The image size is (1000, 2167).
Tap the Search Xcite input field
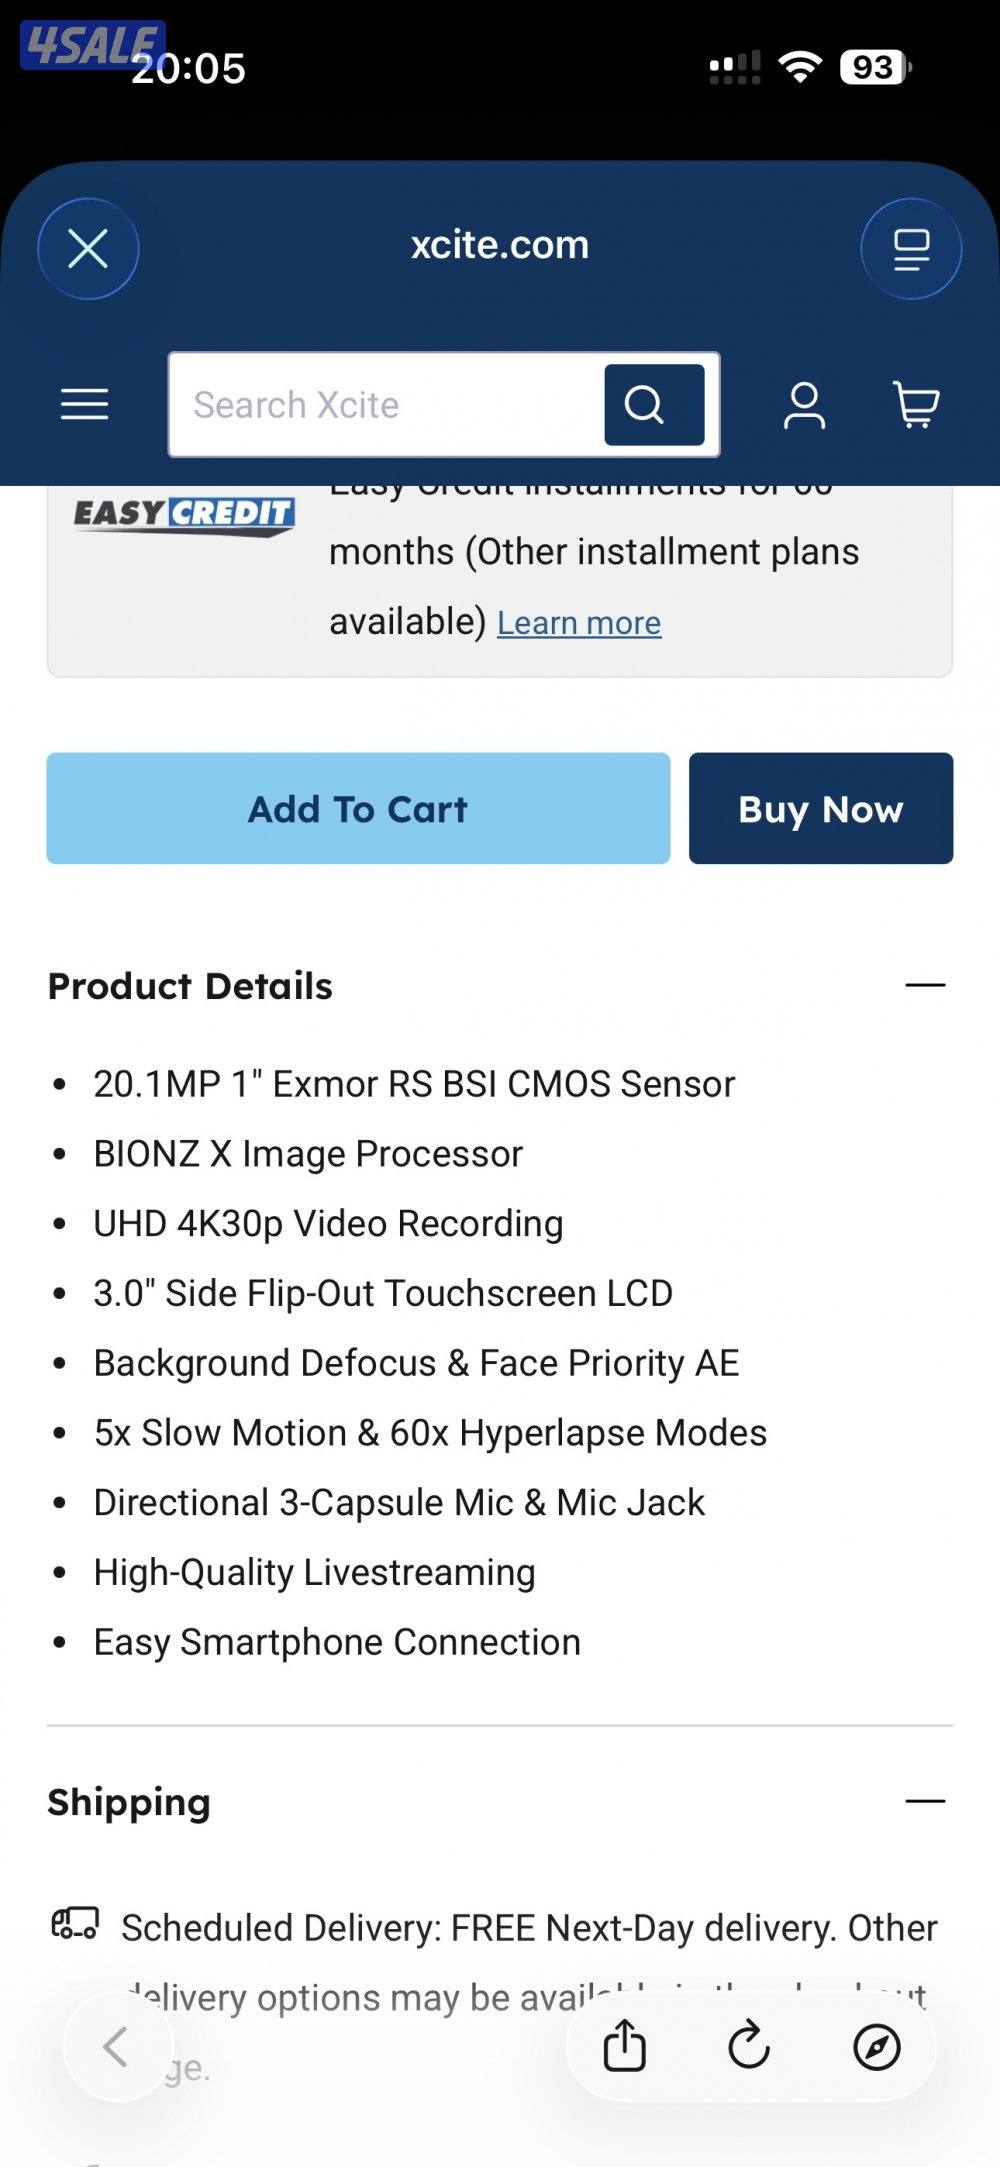tap(390, 405)
